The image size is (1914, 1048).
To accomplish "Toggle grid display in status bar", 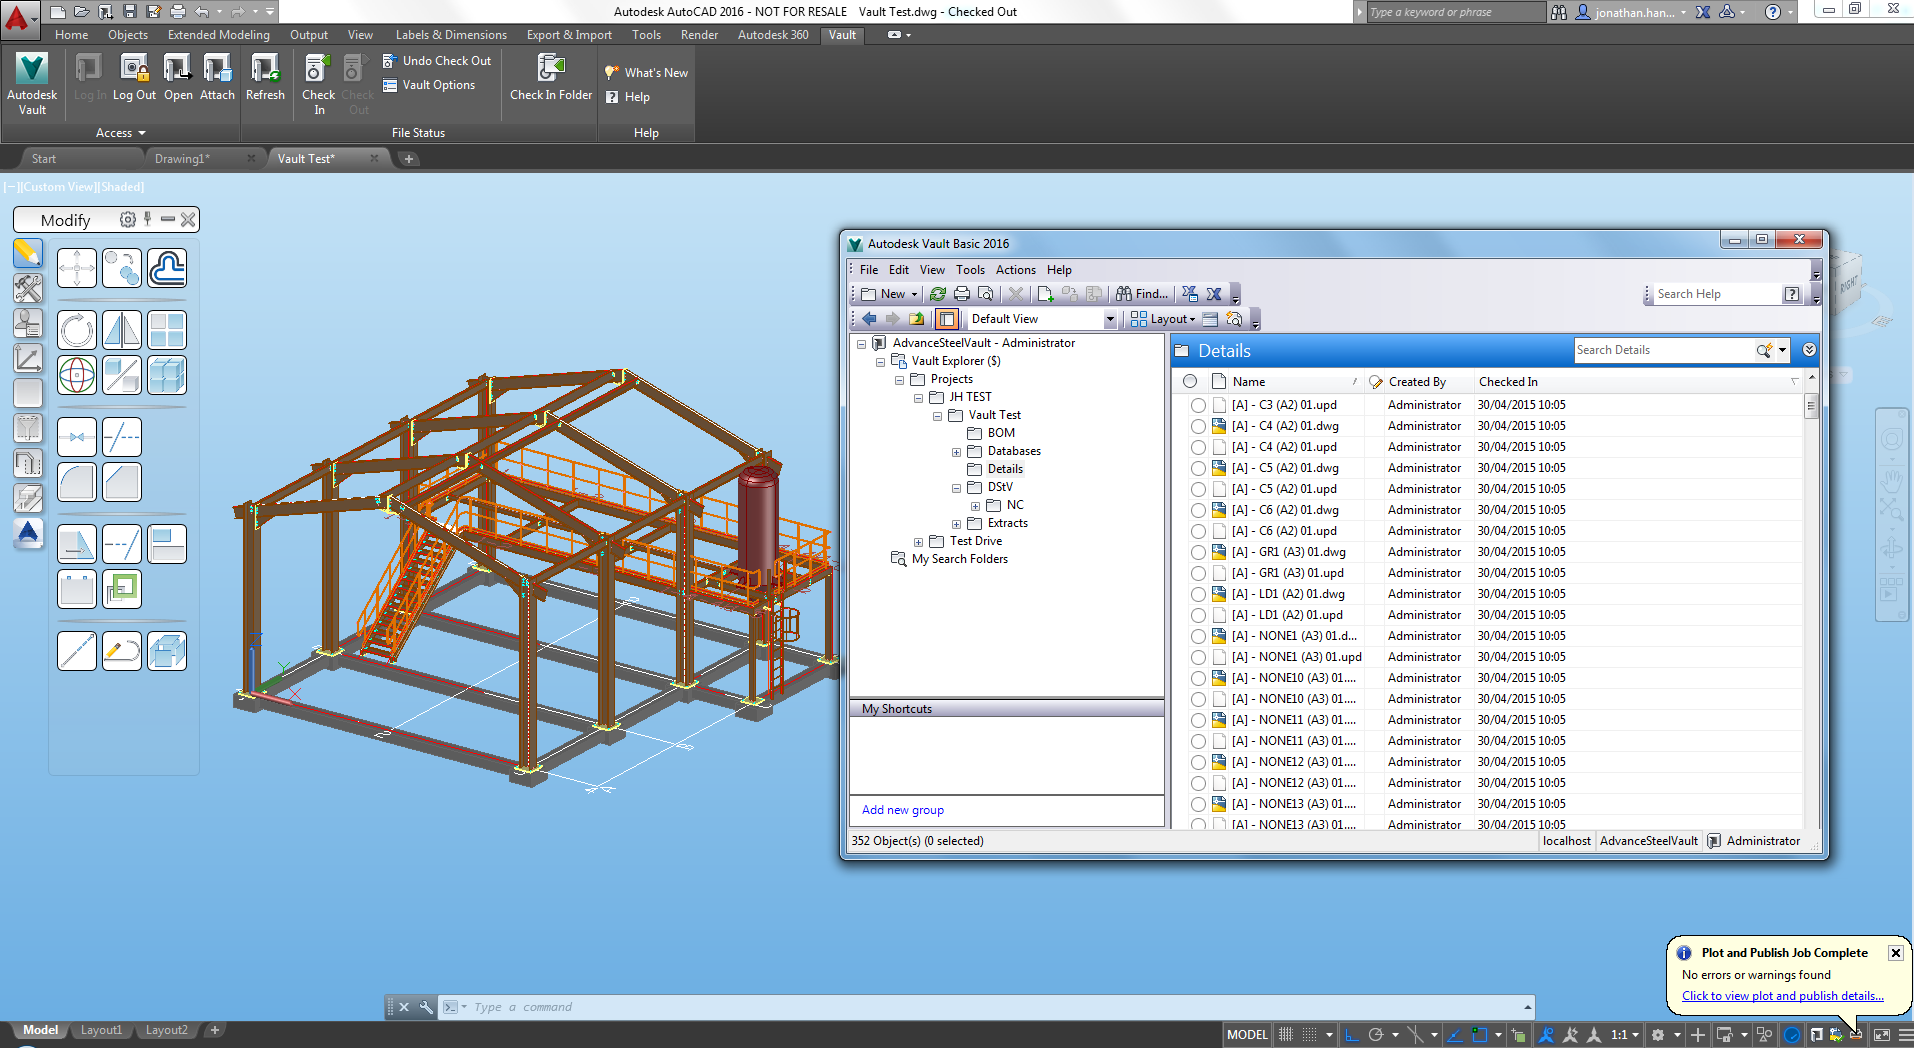I will point(1286,1035).
